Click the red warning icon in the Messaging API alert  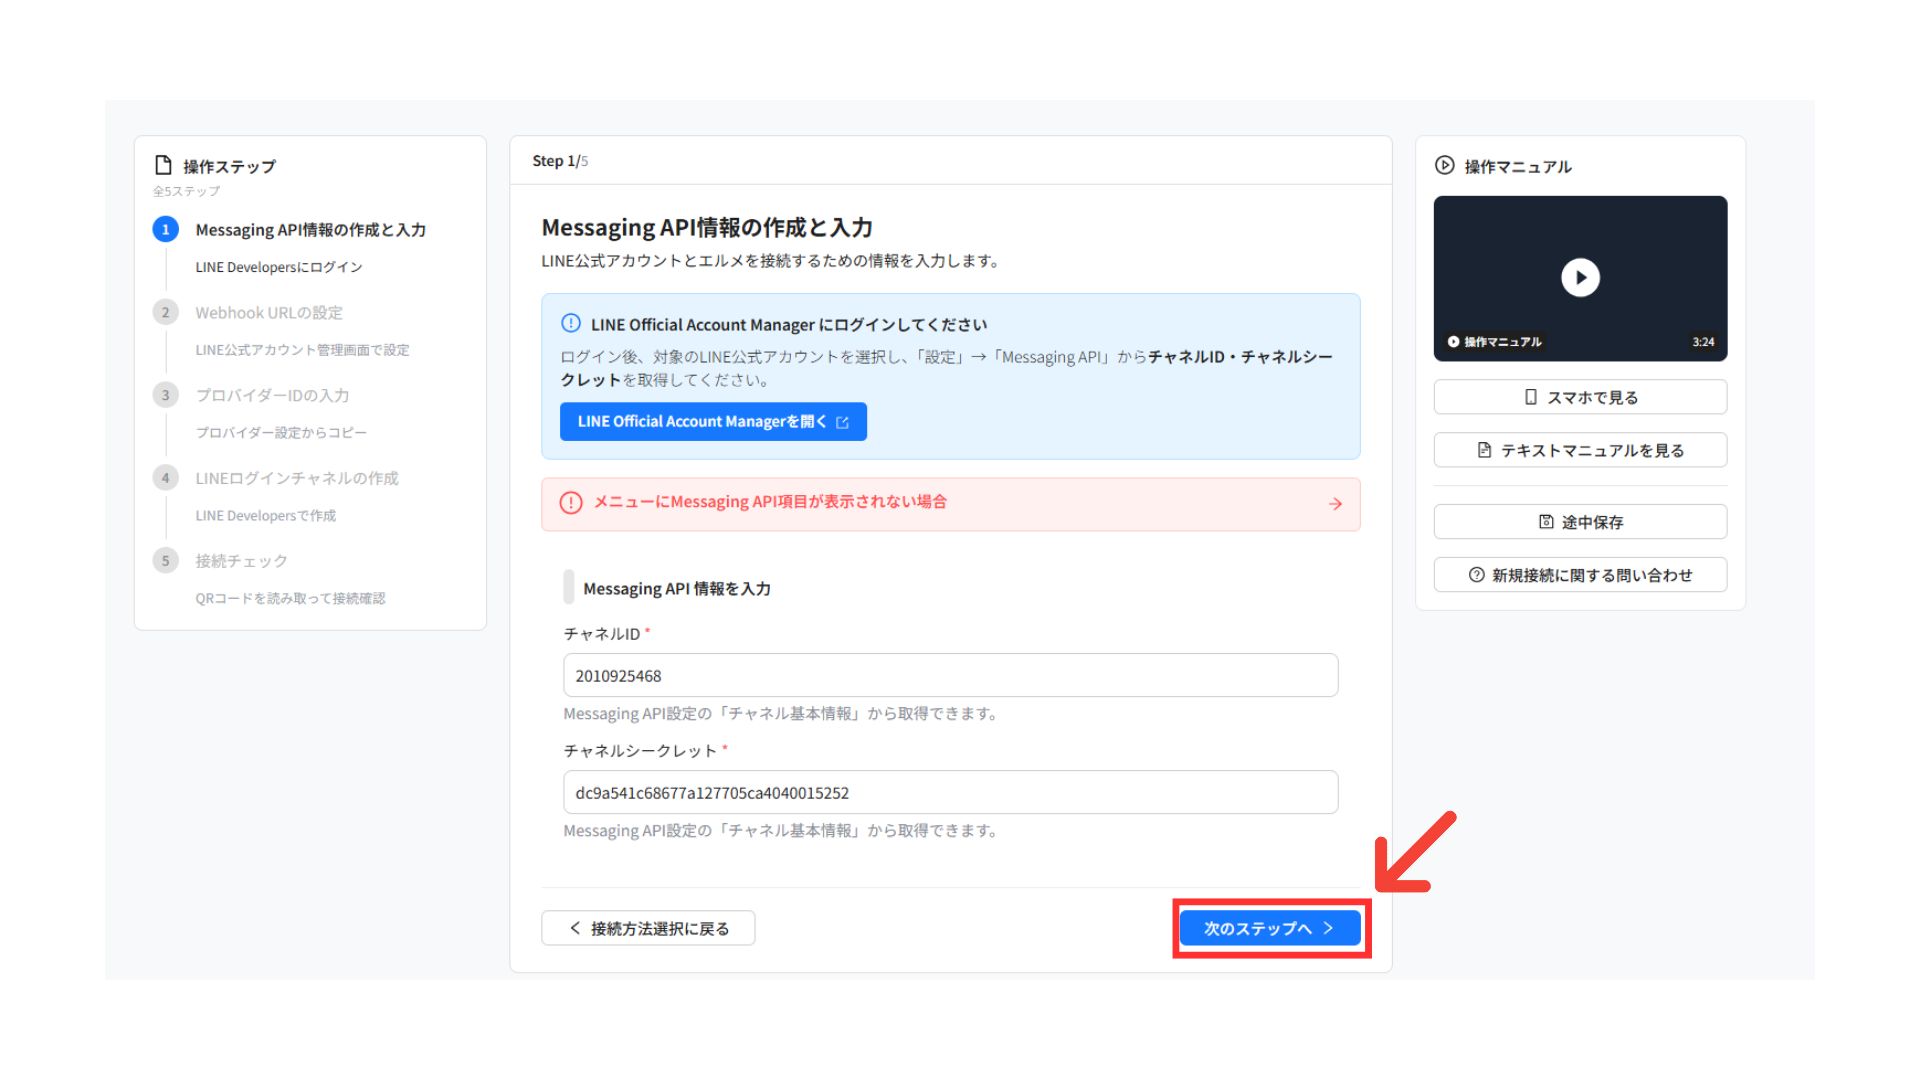pos(571,503)
